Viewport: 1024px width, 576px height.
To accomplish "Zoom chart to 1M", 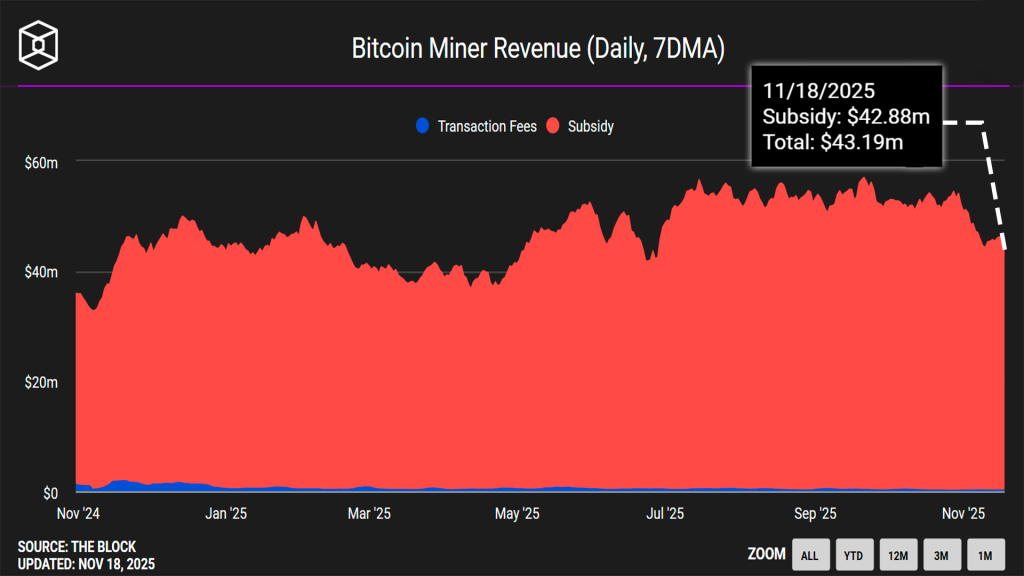I will (x=985, y=555).
